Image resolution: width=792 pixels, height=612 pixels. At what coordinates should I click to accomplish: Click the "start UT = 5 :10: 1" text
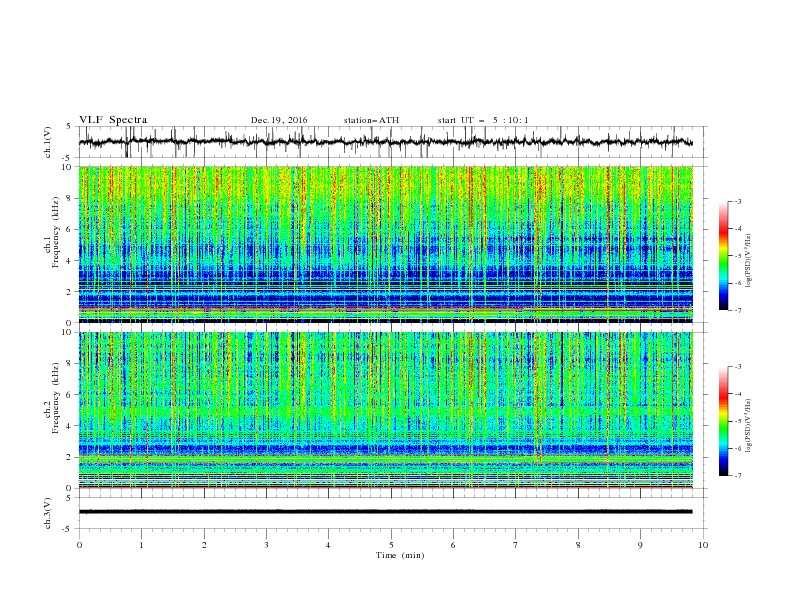point(483,120)
